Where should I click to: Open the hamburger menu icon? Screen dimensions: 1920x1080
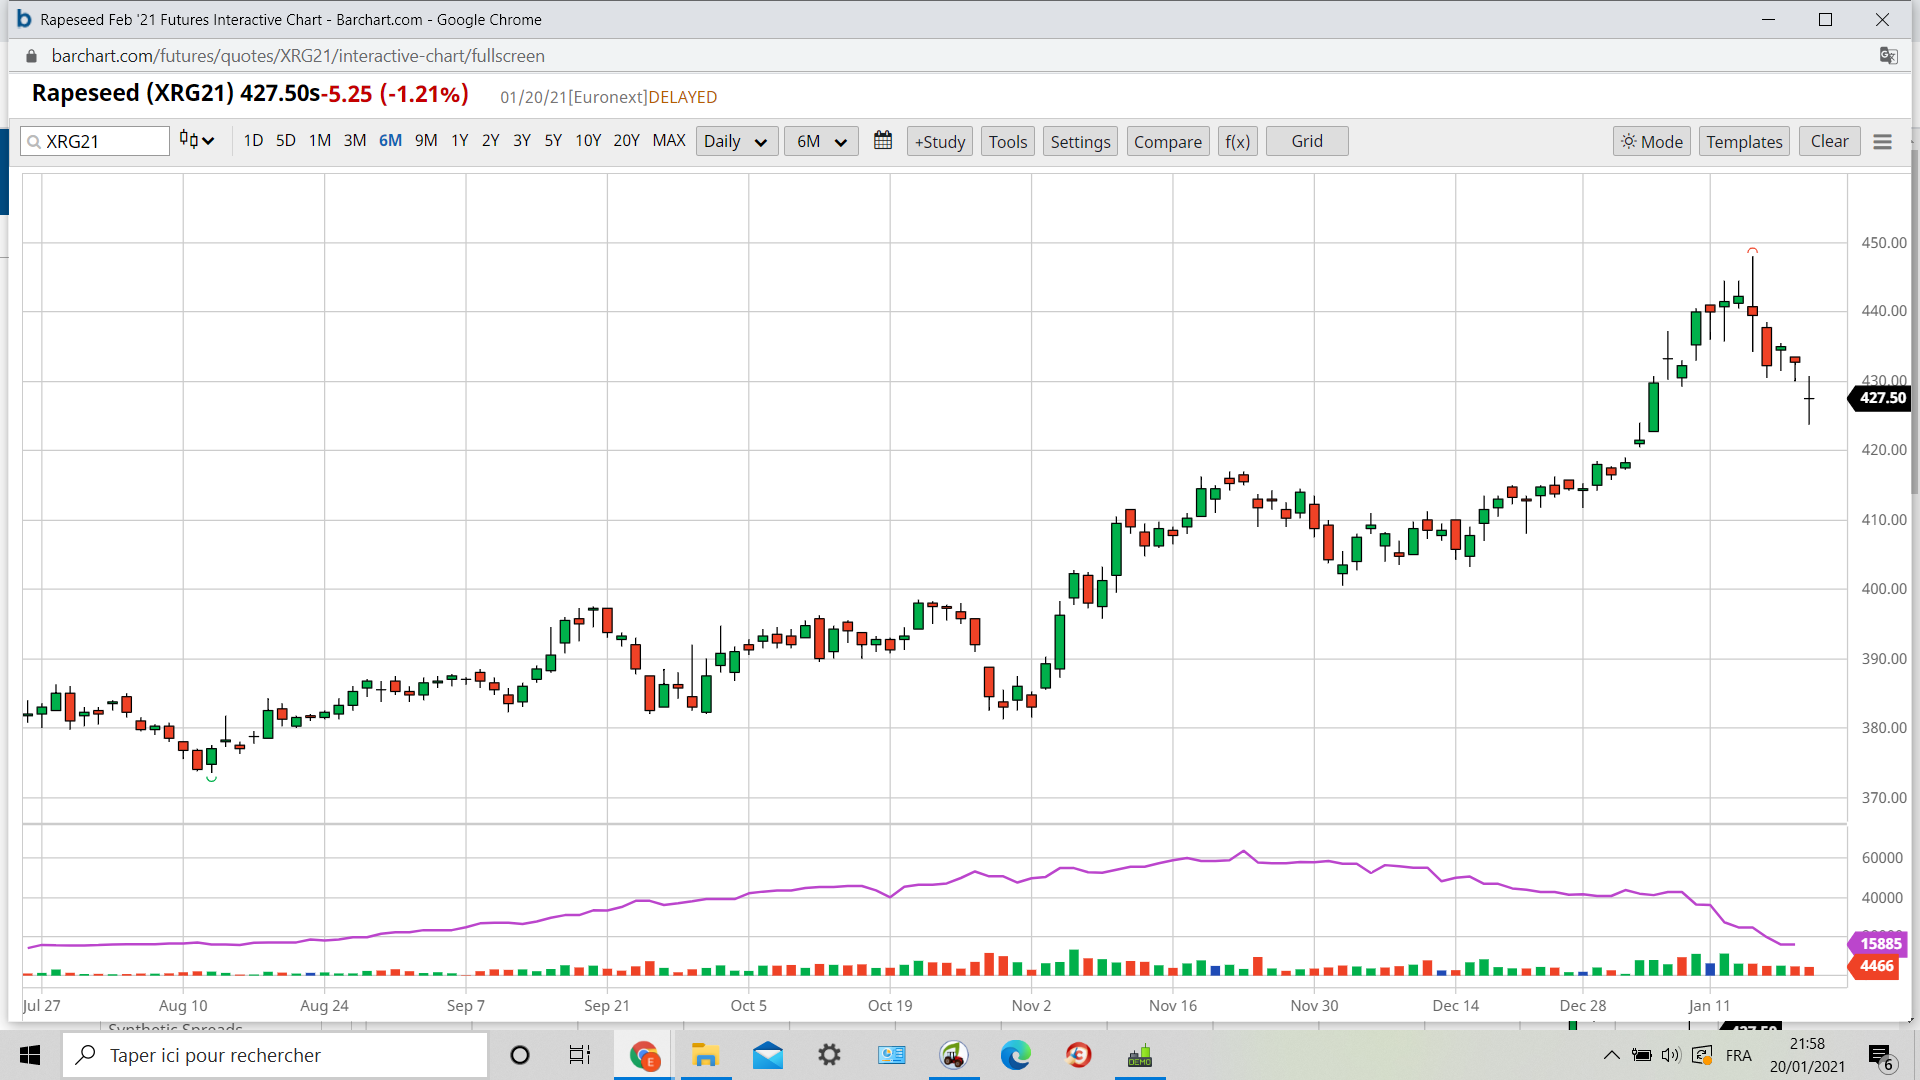click(1882, 142)
